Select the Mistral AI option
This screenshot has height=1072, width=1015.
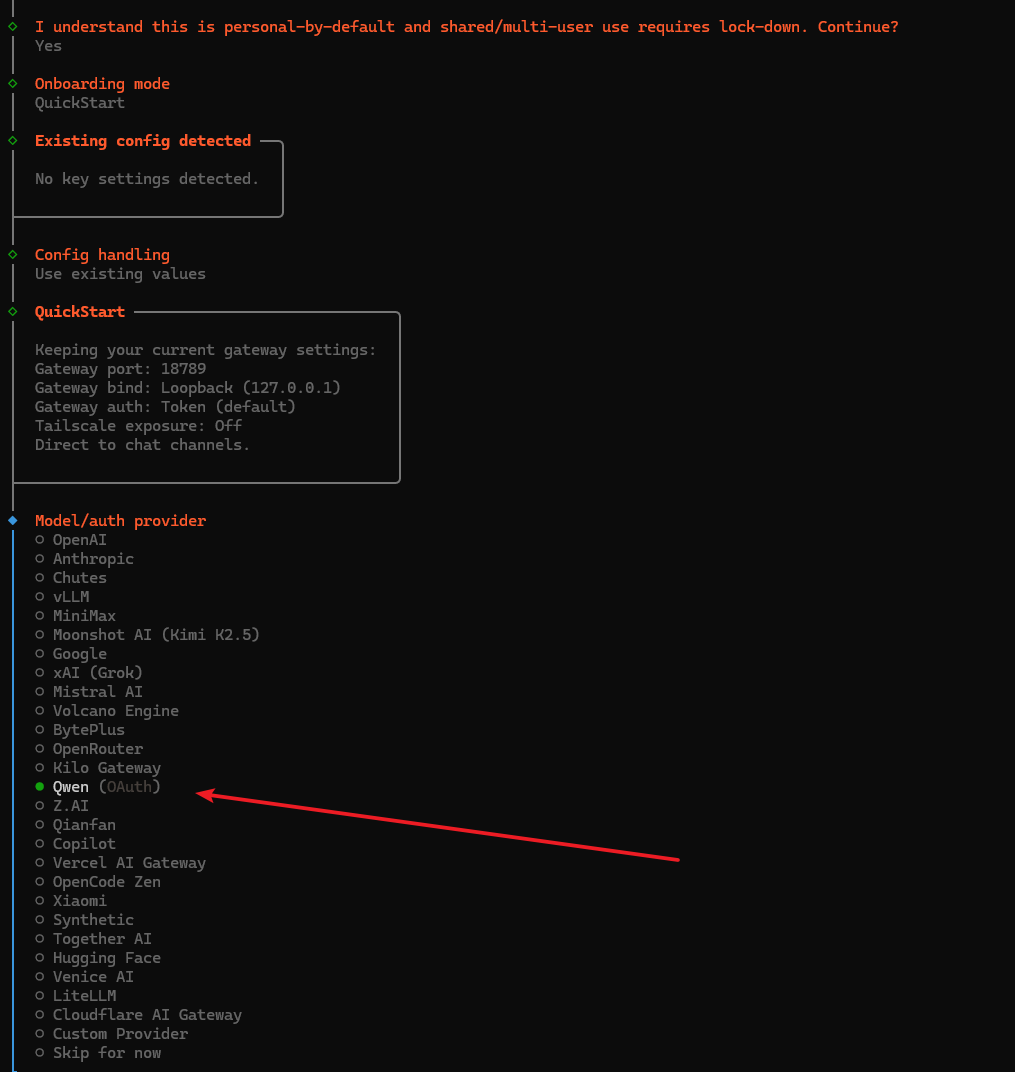click(x=89, y=692)
